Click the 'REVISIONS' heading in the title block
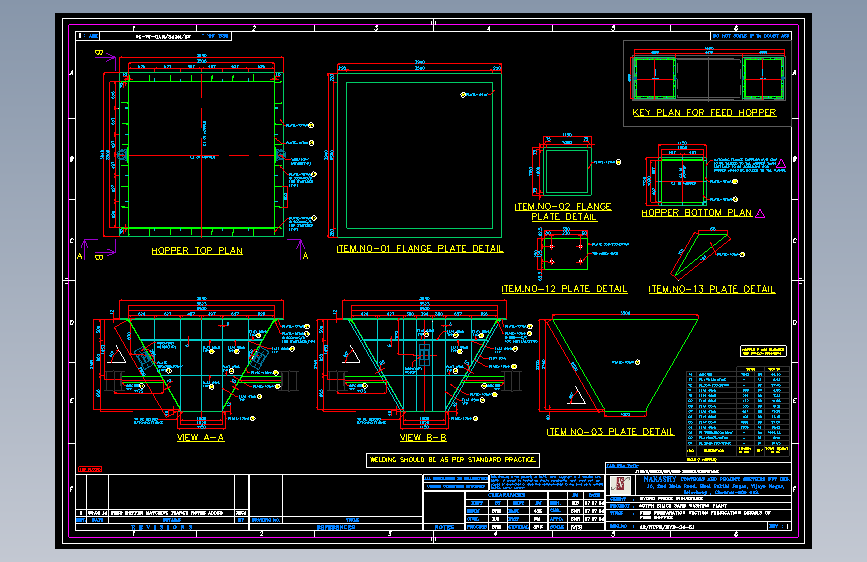Screen dimensions: 867x562 162,527
